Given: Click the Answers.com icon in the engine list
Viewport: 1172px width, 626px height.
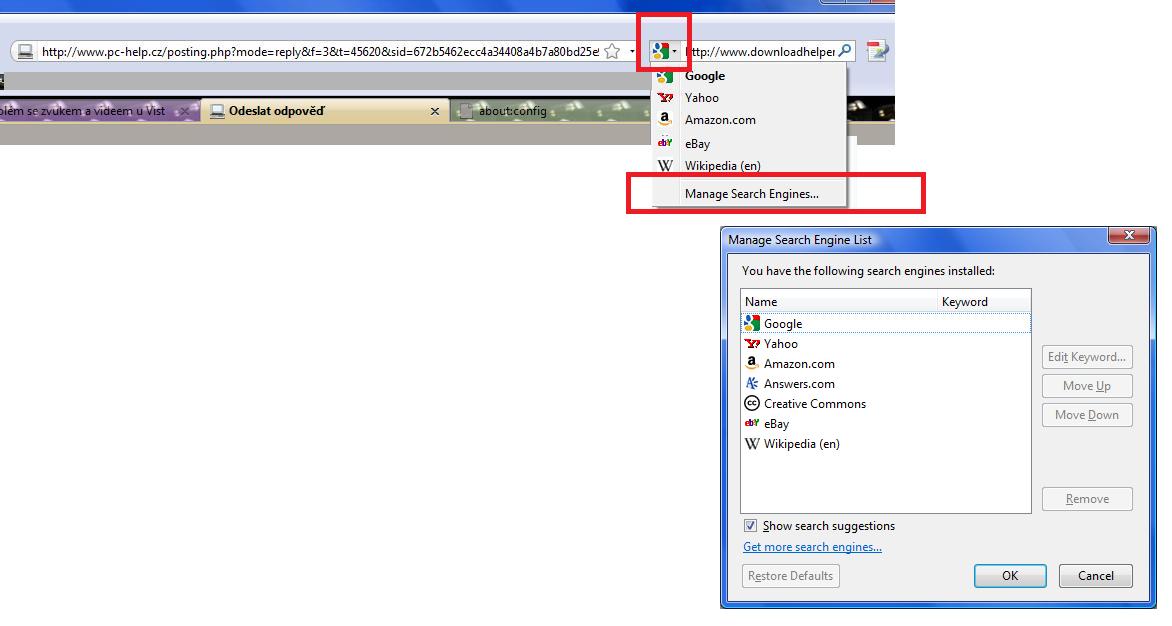Looking at the screenshot, I should (x=752, y=383).
